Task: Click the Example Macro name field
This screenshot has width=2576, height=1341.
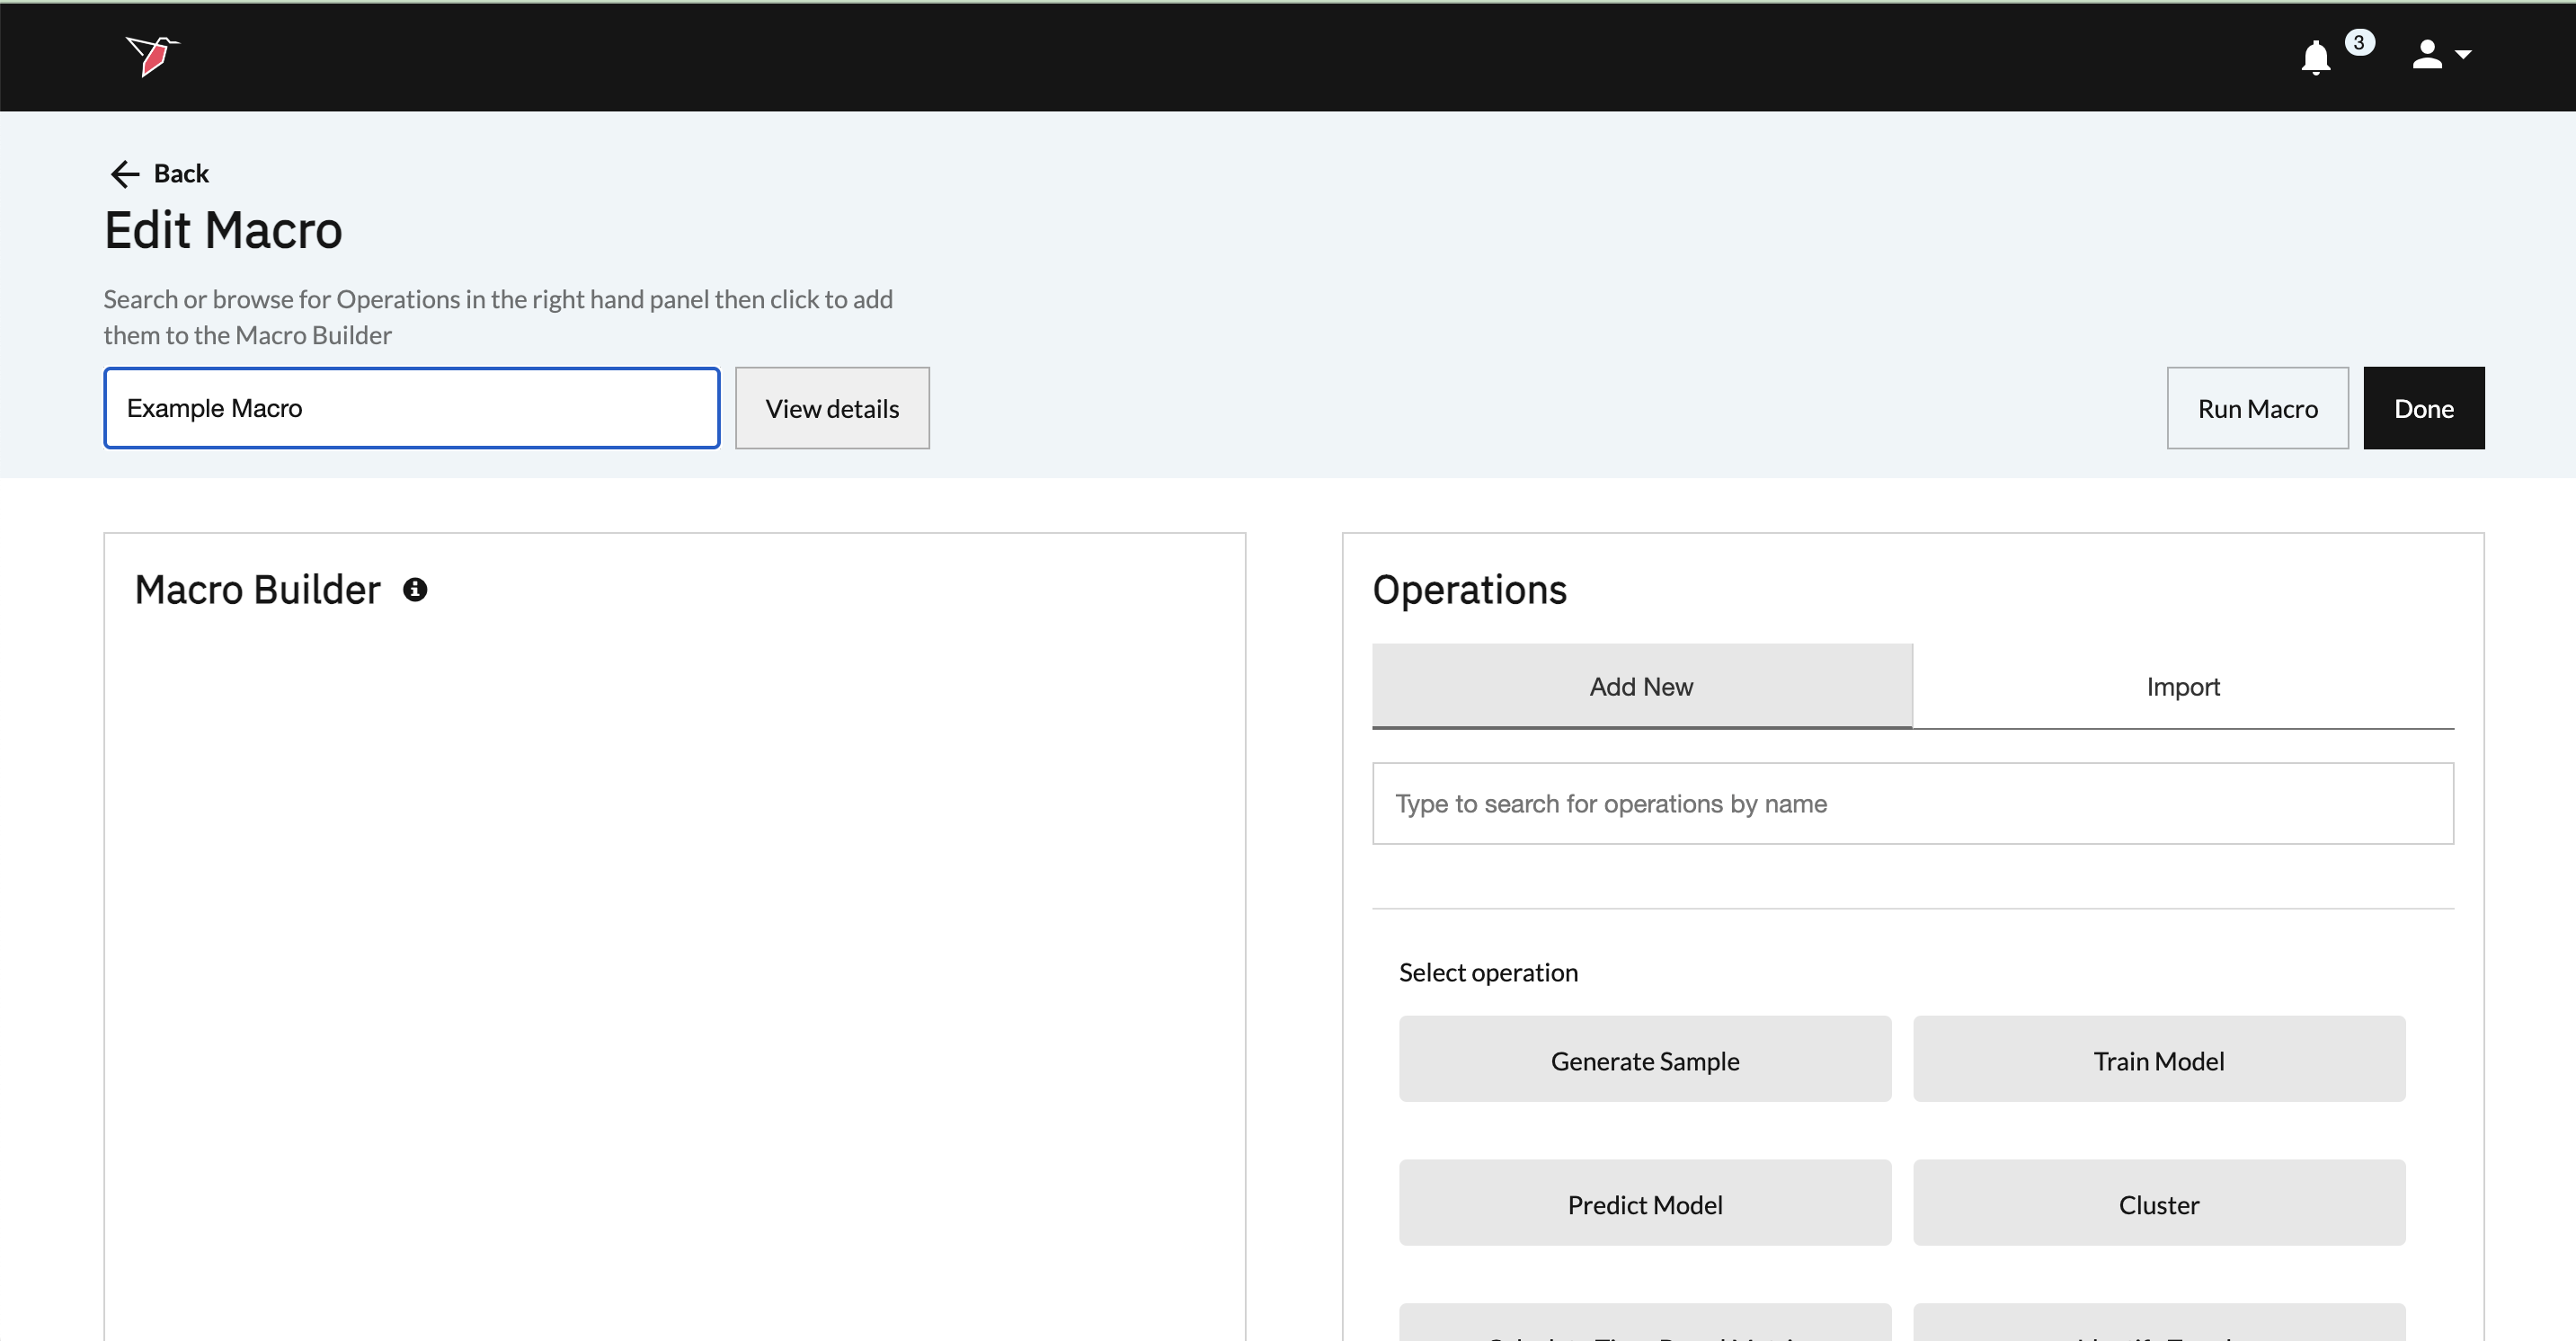Action: pos(411,408)
